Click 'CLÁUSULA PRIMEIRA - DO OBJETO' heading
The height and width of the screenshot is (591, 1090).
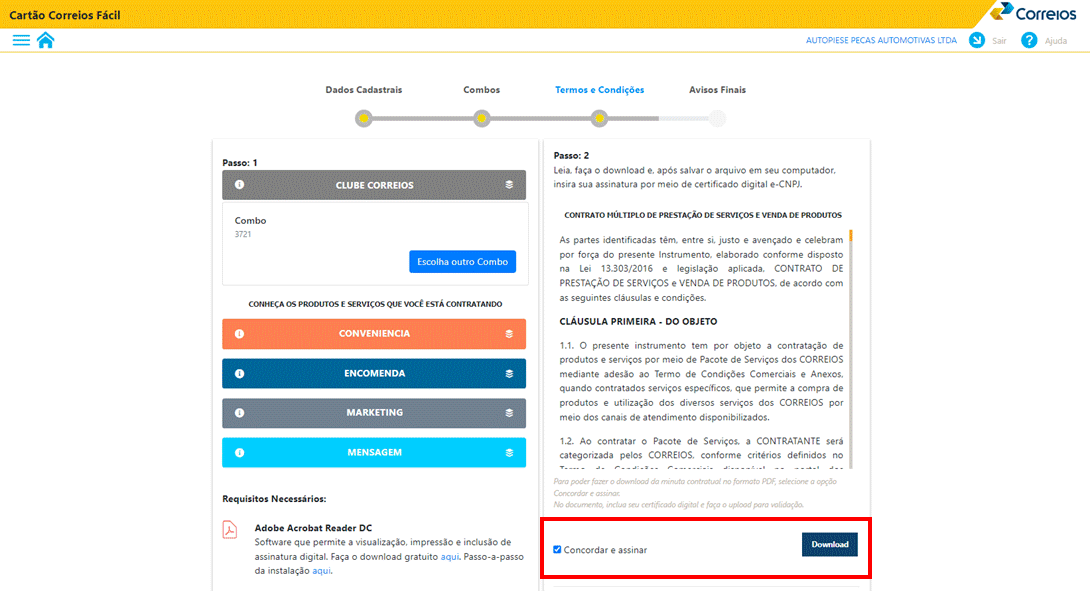click(x=638, y=321)
